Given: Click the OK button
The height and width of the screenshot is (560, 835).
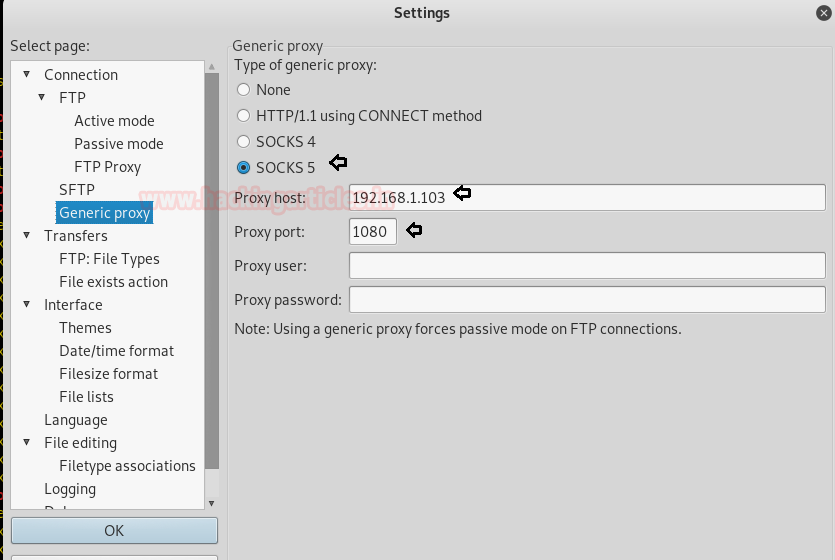Looking at the screenshot, I should click(x=114, y=530).
